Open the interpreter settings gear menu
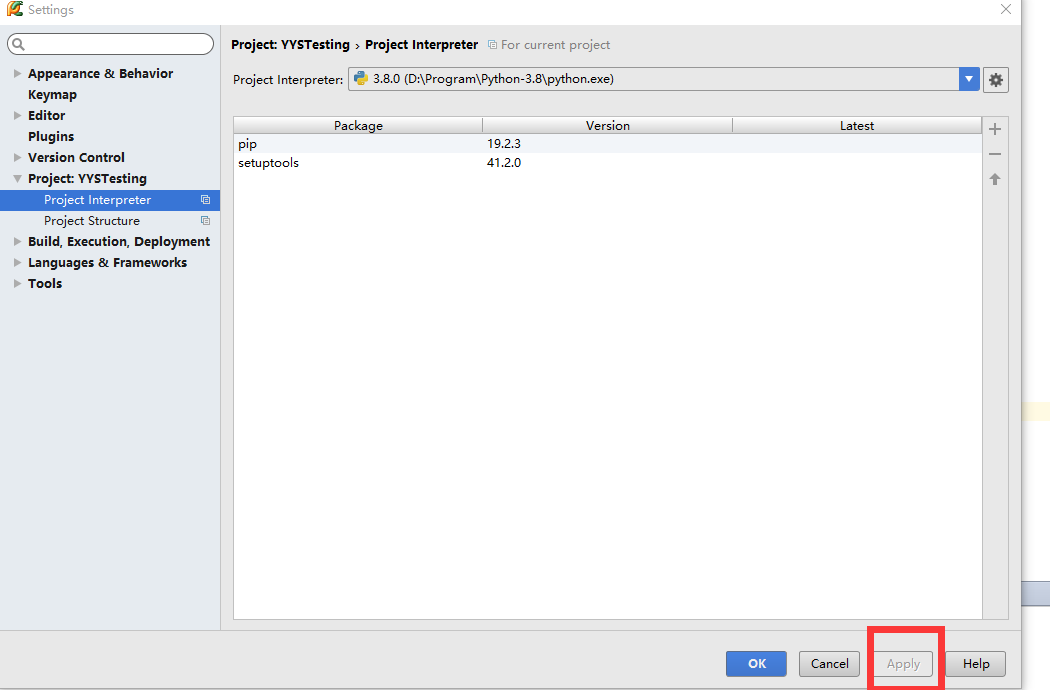The width and height of the screenshot is (1050, 690). tap(995, 79)
